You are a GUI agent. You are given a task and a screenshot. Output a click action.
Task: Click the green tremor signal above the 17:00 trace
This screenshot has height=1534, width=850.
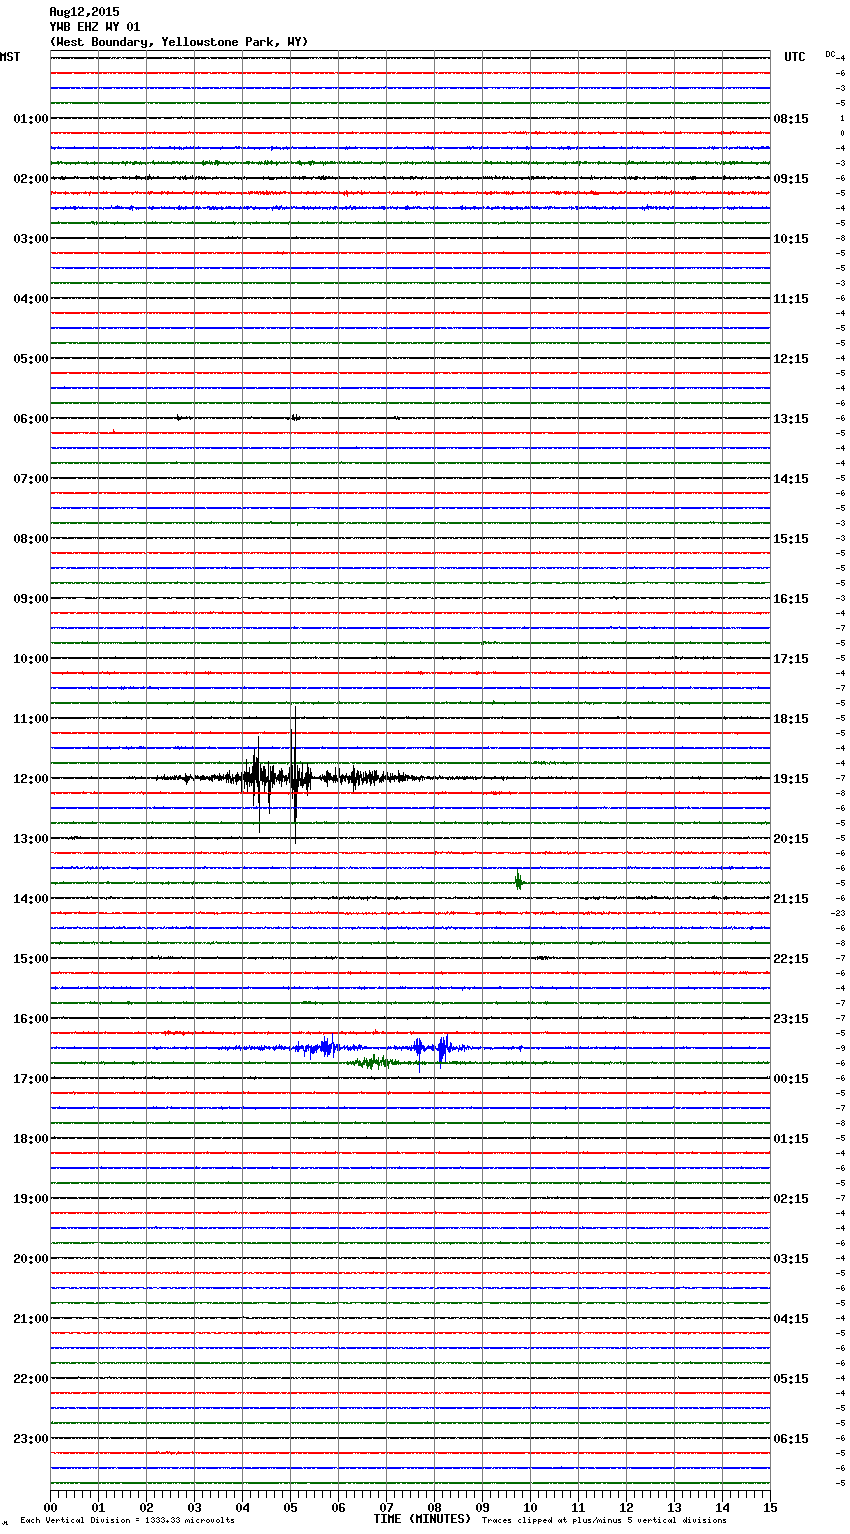[x=374, y=1062]
